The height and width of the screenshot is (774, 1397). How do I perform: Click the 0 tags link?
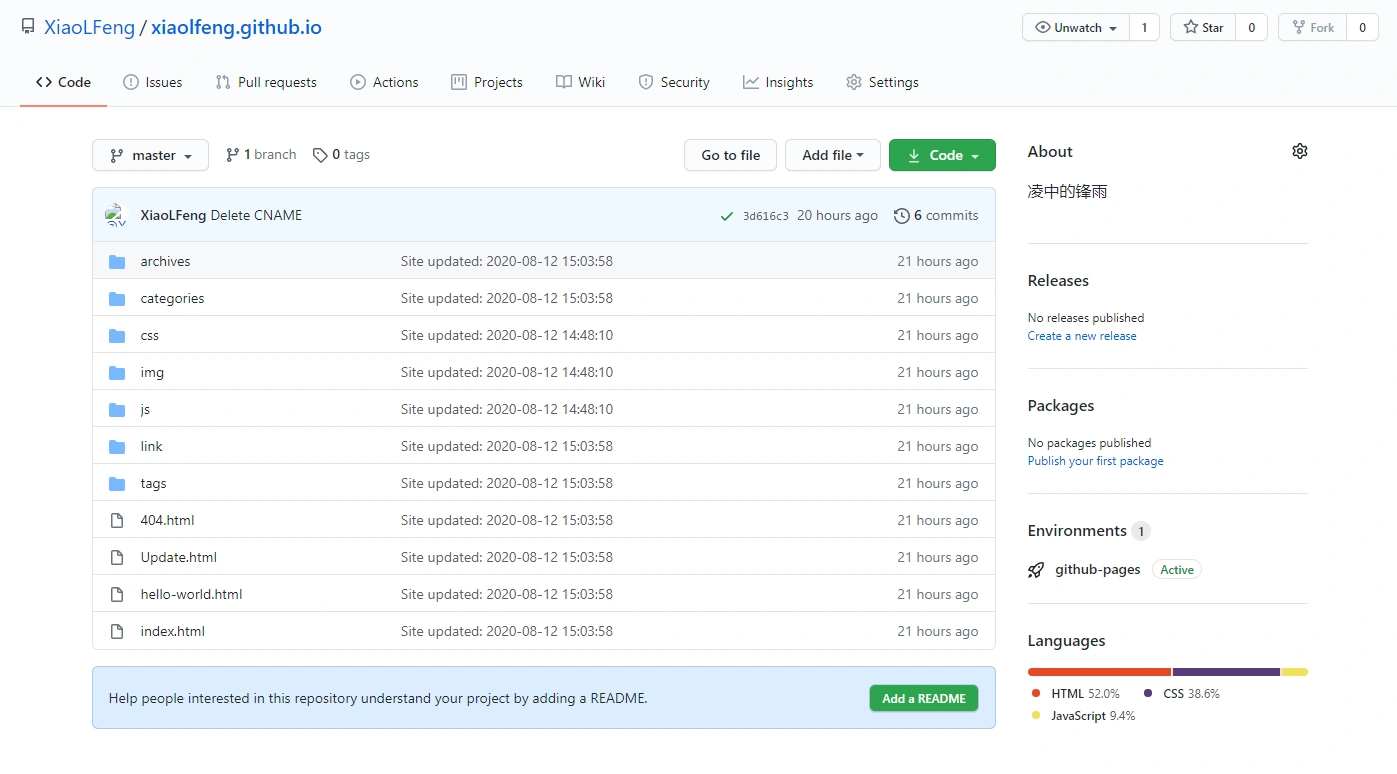341,155
